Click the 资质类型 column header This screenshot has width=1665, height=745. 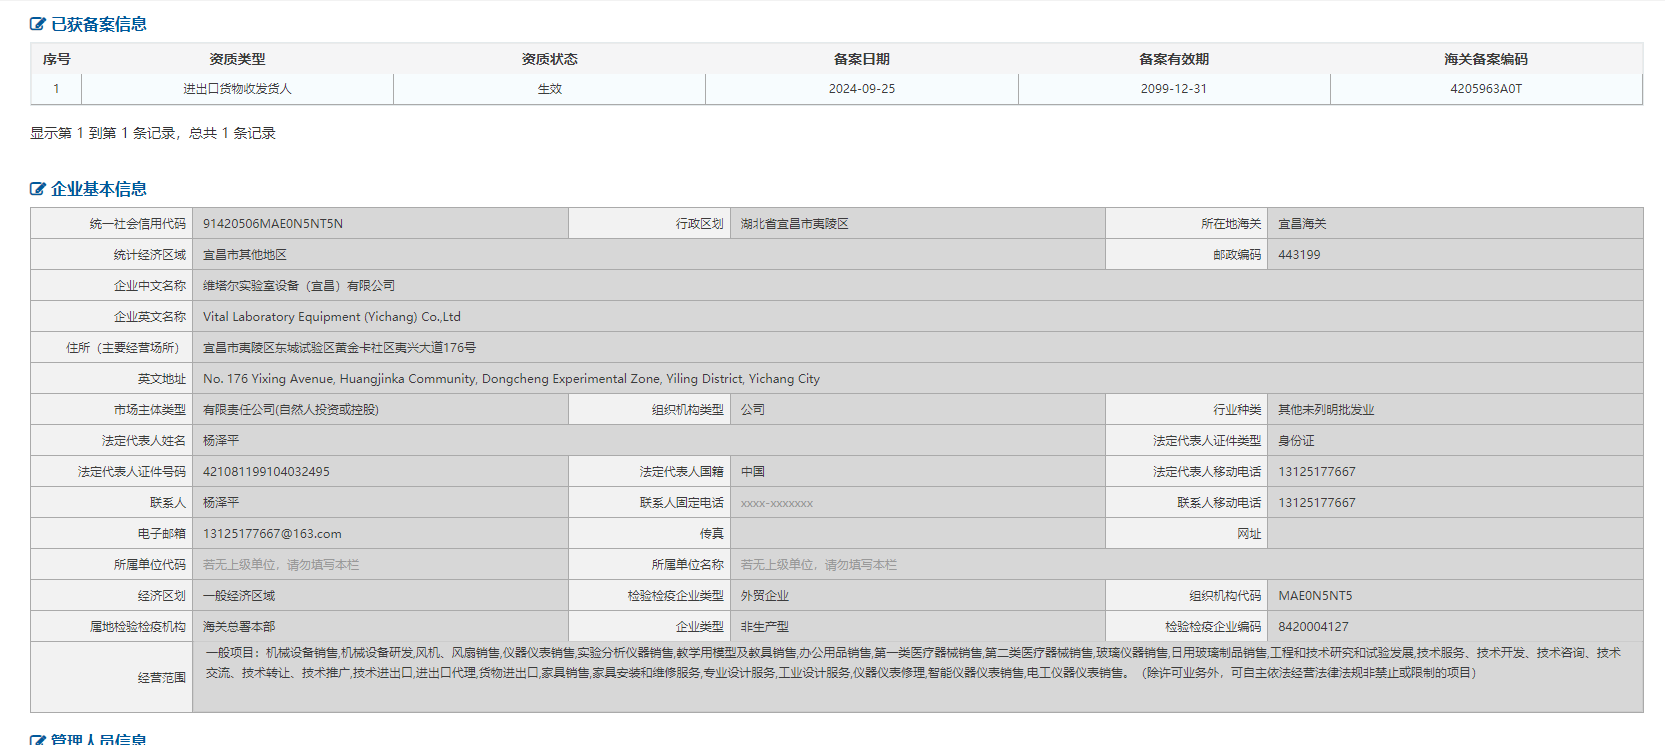pos(237,59)
